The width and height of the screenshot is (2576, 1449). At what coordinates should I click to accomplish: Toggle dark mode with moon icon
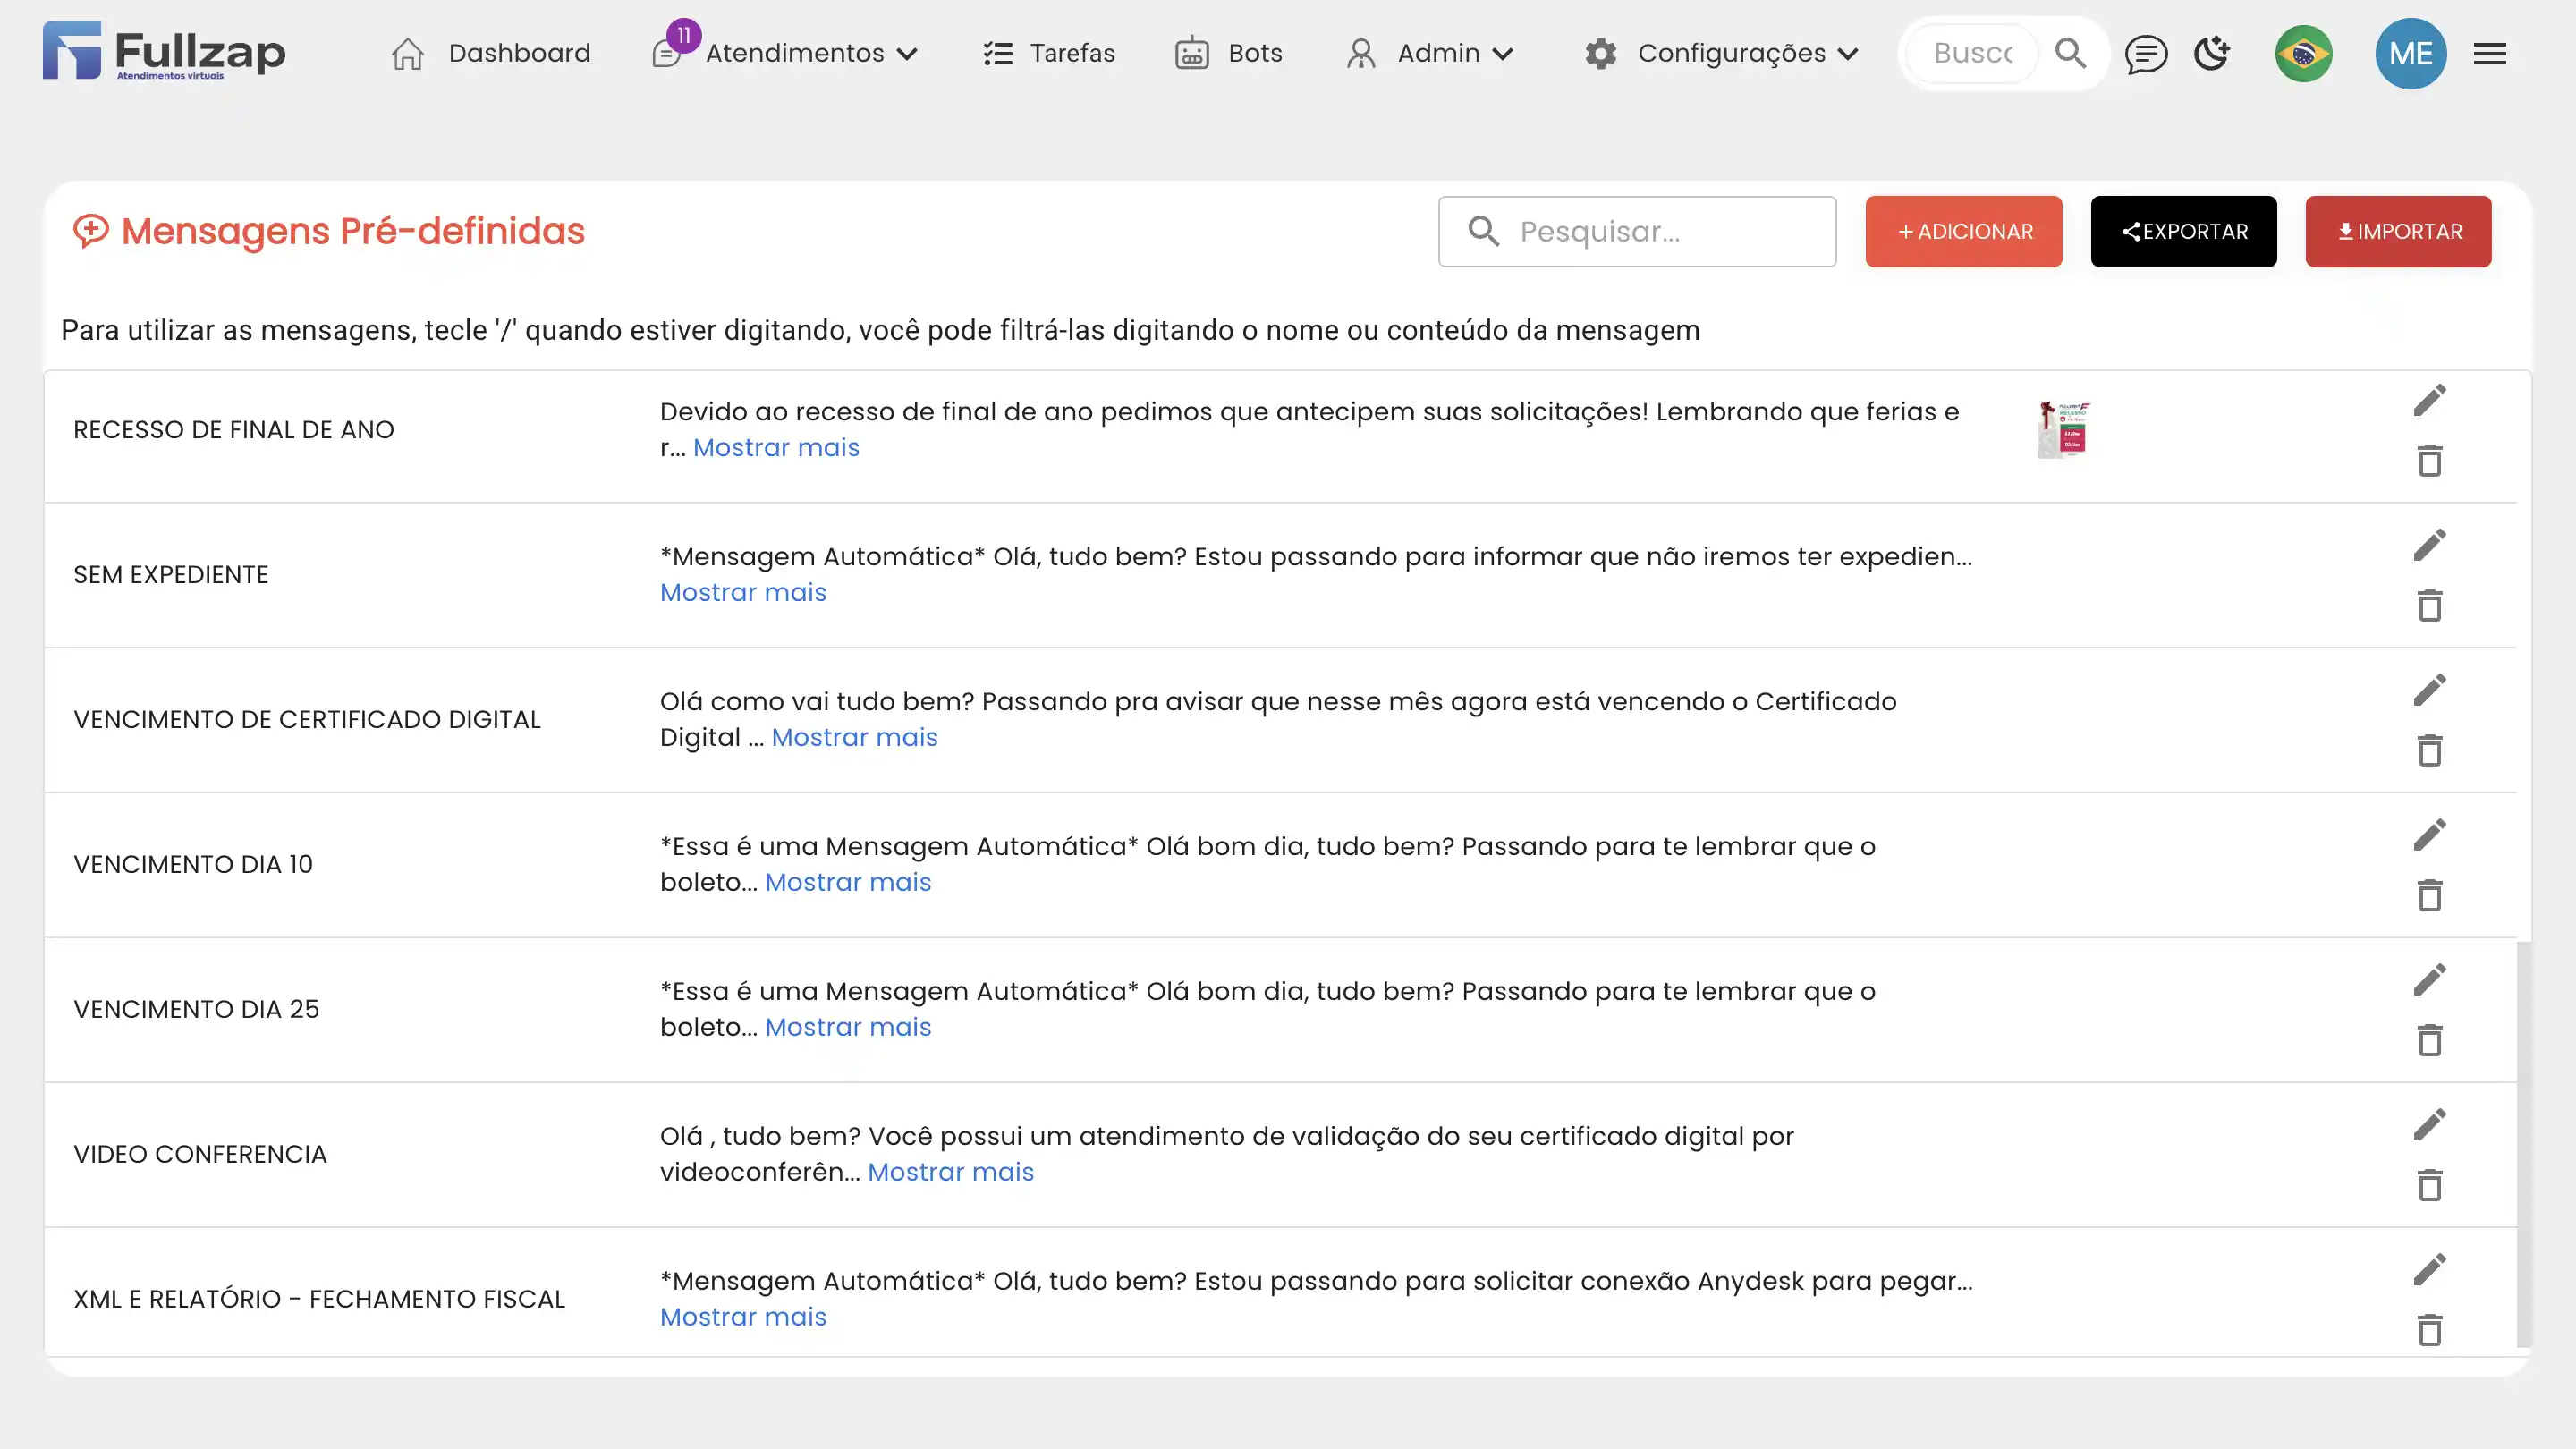(2212, 54)
